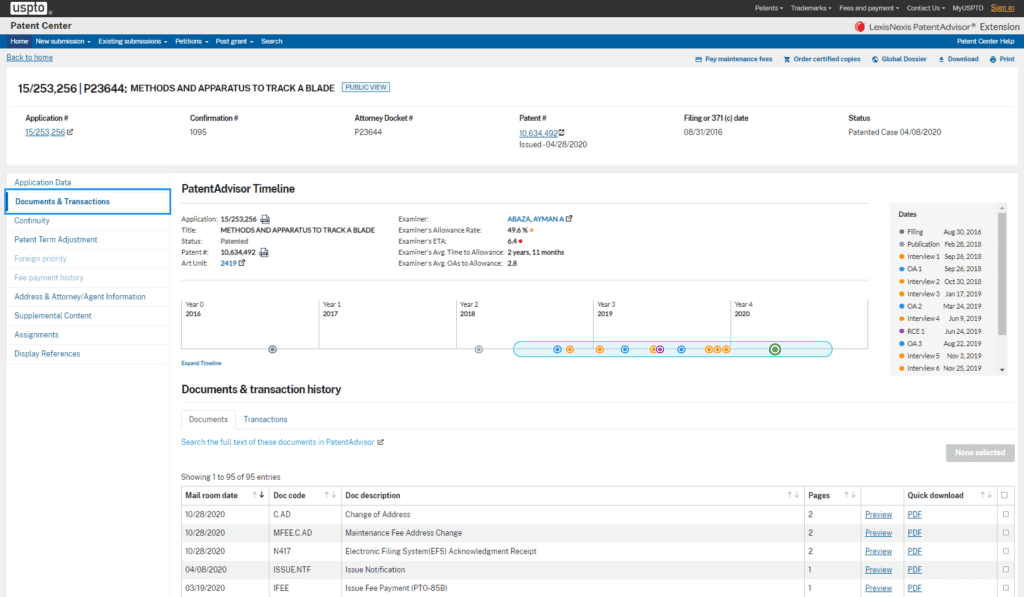Click the Filing marker in Year 0 of timeline

(x=272, y=349)
